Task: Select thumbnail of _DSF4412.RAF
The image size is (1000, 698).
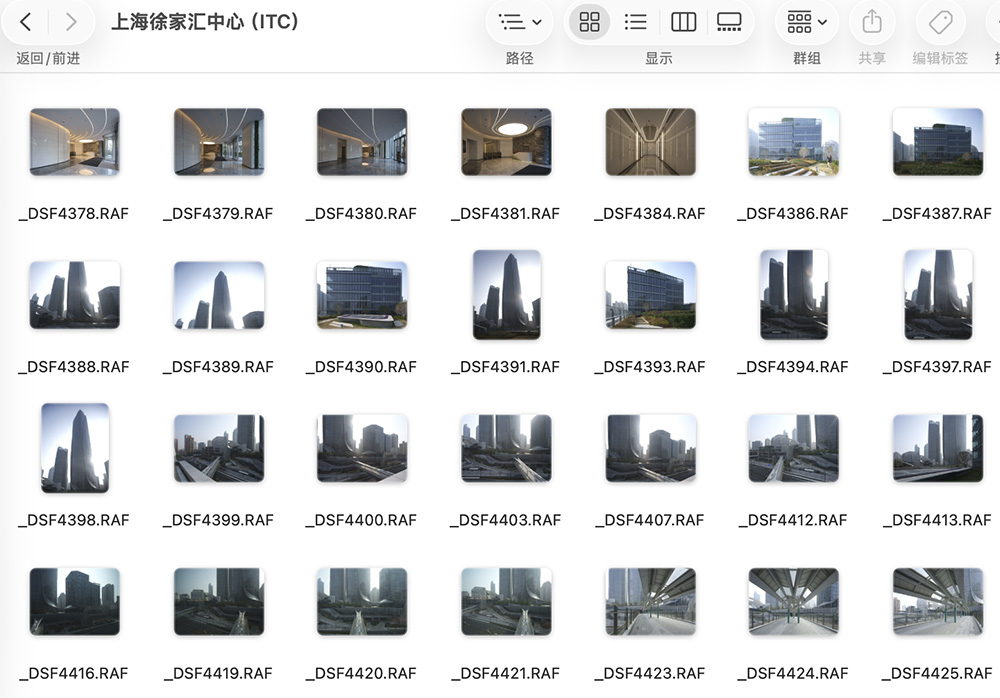Action: coord(794,448)
